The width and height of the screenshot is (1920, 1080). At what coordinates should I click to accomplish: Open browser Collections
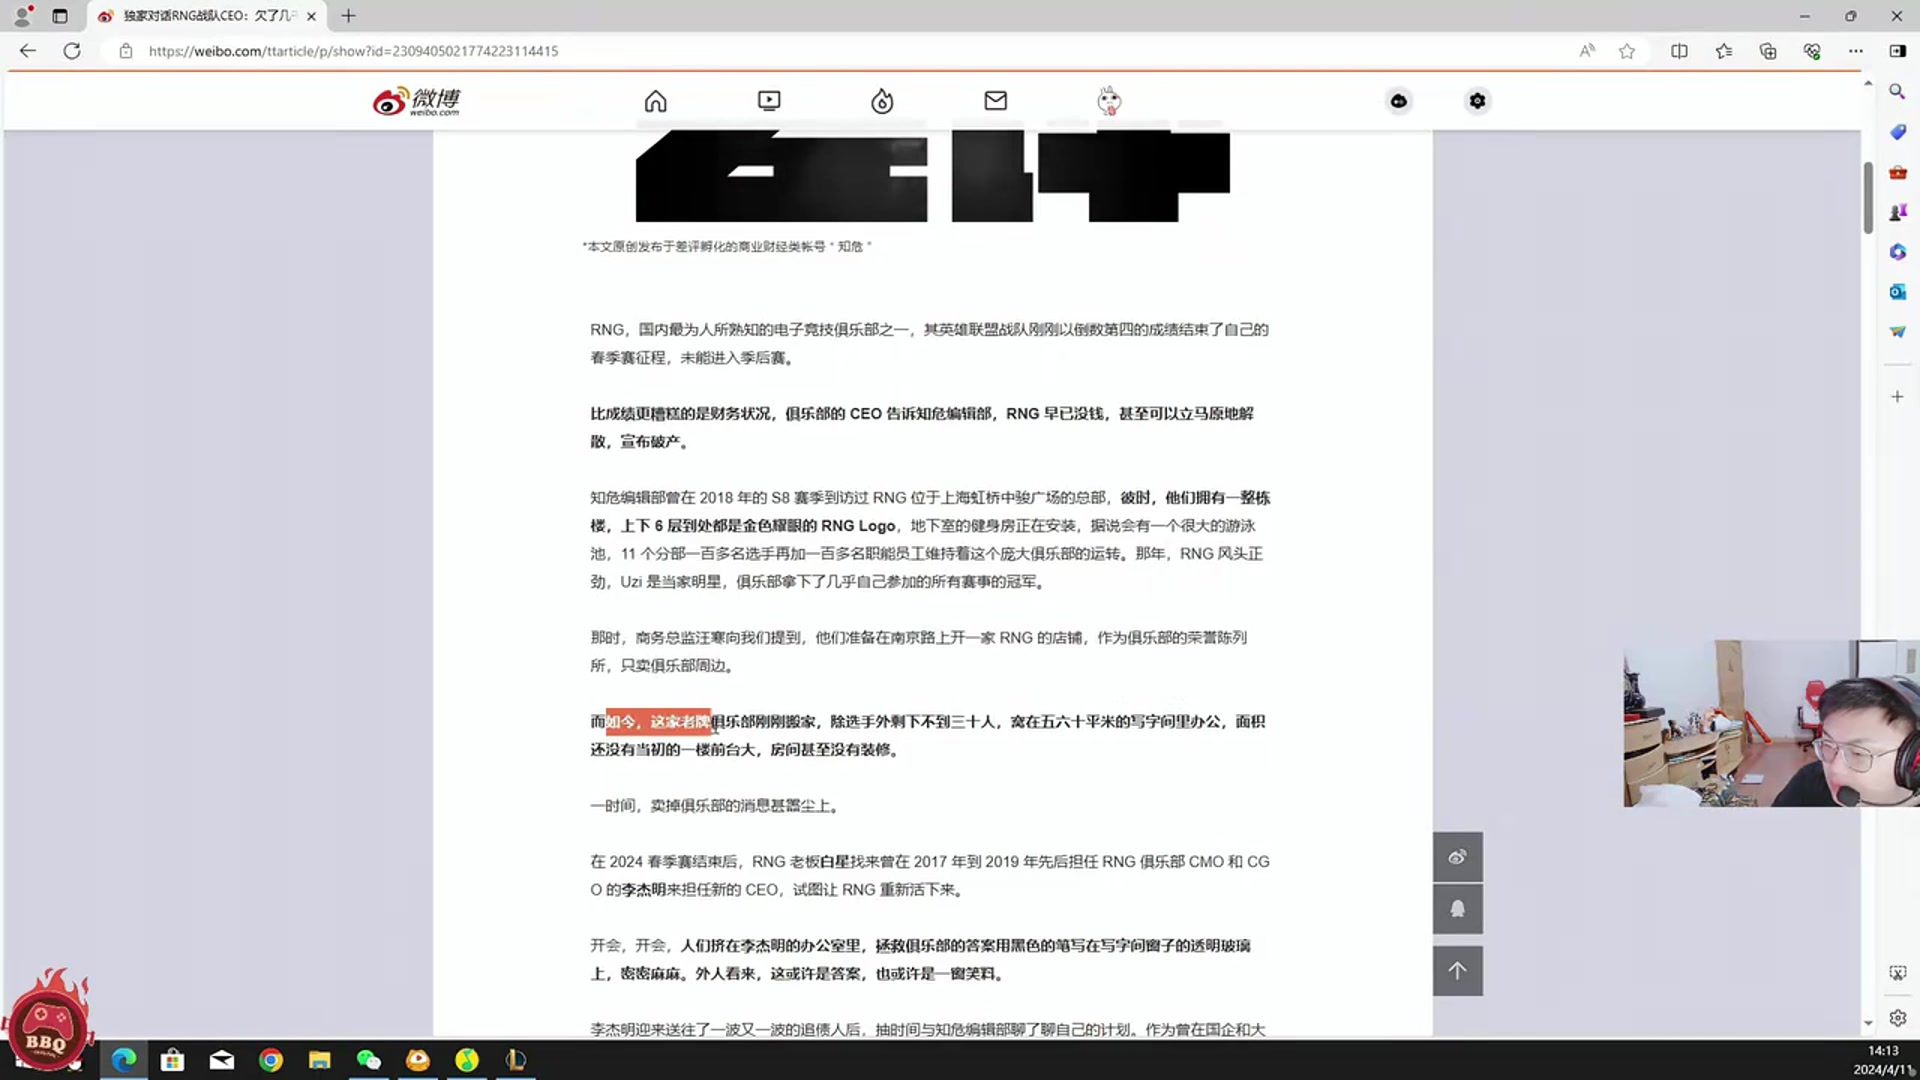(x=1768, y=51)
